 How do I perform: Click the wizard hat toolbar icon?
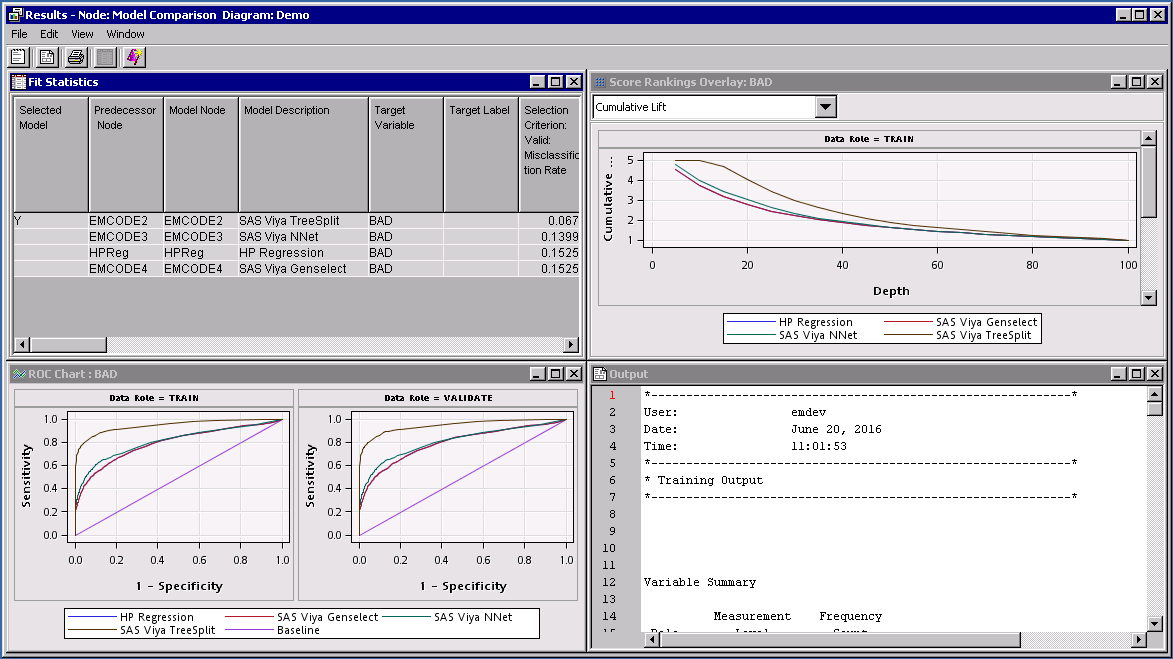pos(135,57)
